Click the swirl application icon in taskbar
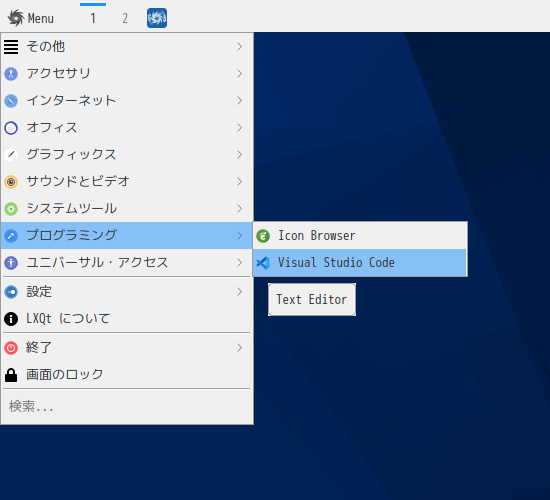This screenshot has width=550, height=500. pos(157,18)
